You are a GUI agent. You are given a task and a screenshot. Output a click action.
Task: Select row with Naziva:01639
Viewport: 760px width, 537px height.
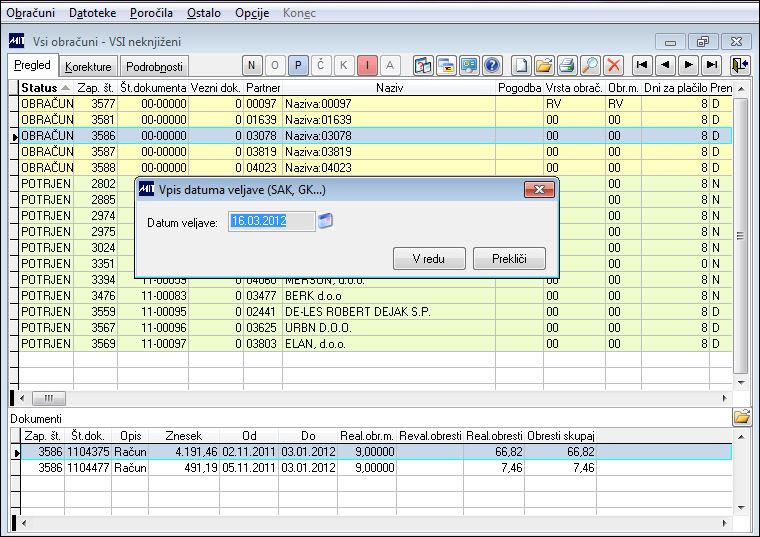pos(376,120)
